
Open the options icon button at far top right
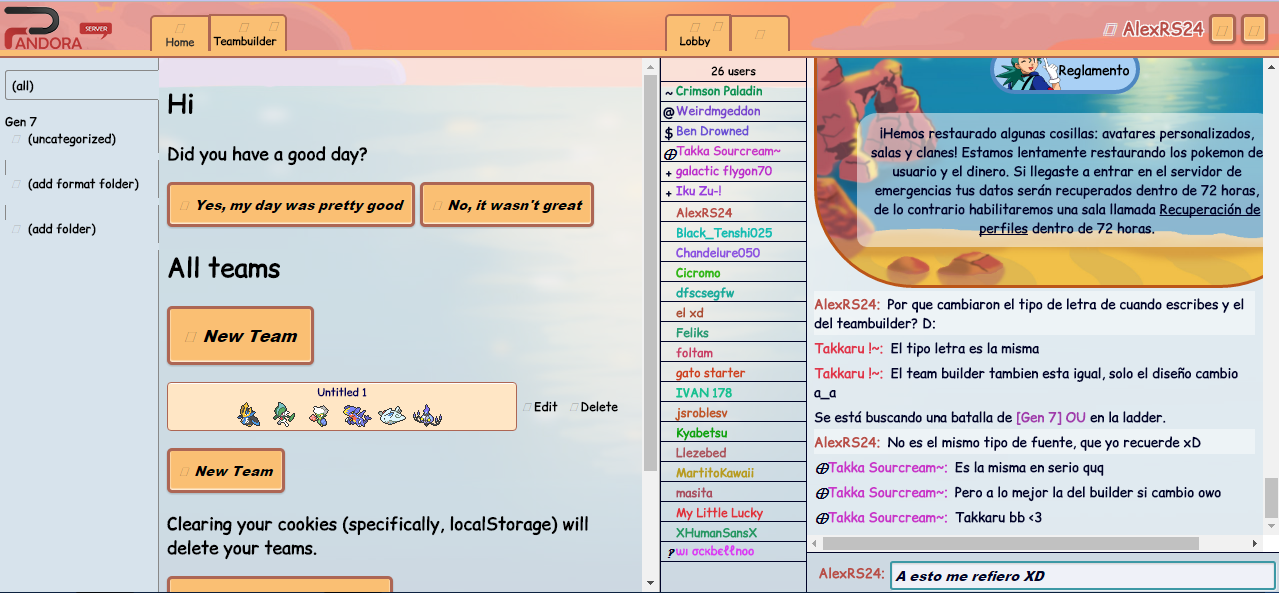click(x=1254, y=30)
